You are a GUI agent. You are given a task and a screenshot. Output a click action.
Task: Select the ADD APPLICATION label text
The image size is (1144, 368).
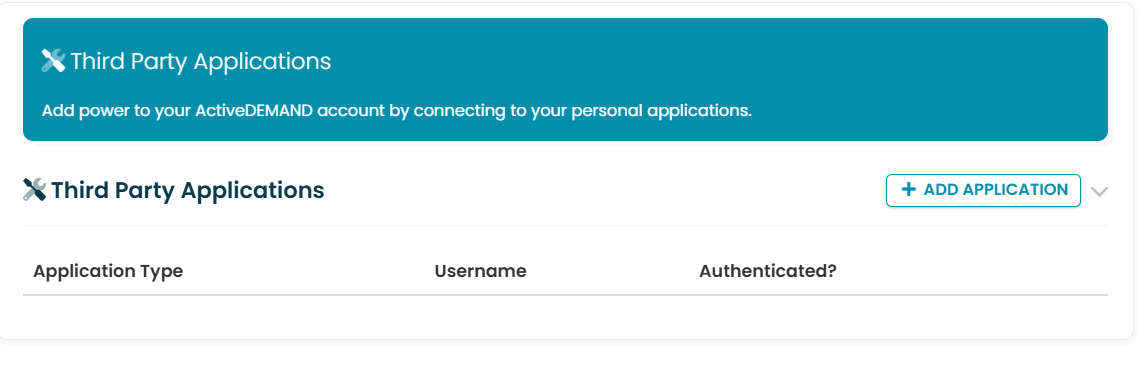(x=996, y=190)
